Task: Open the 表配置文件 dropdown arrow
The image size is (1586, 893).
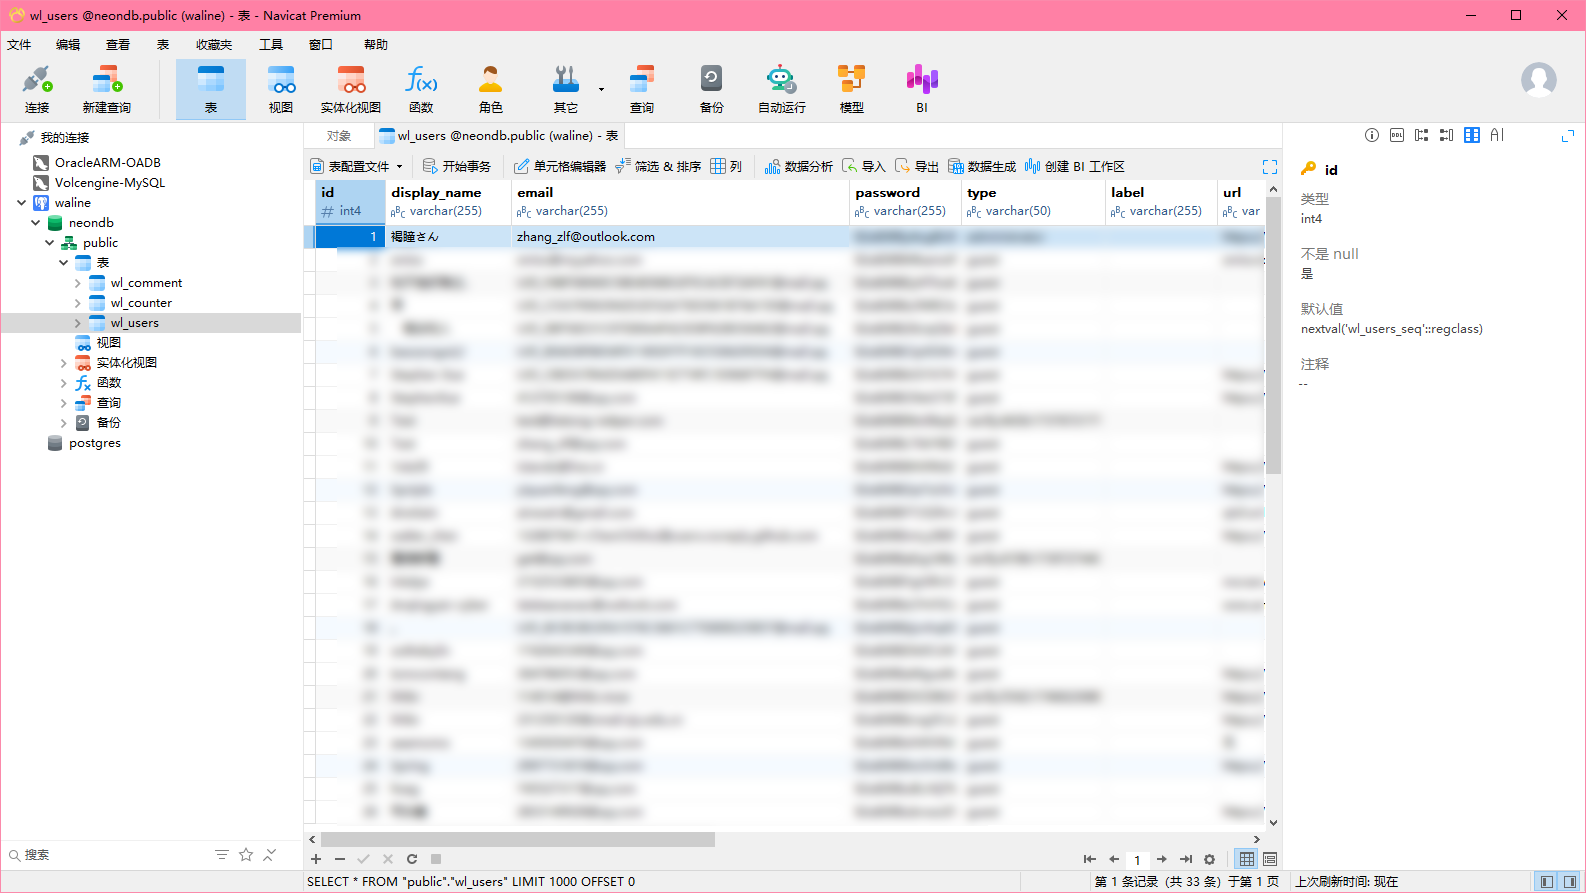Action: (399, 167)
